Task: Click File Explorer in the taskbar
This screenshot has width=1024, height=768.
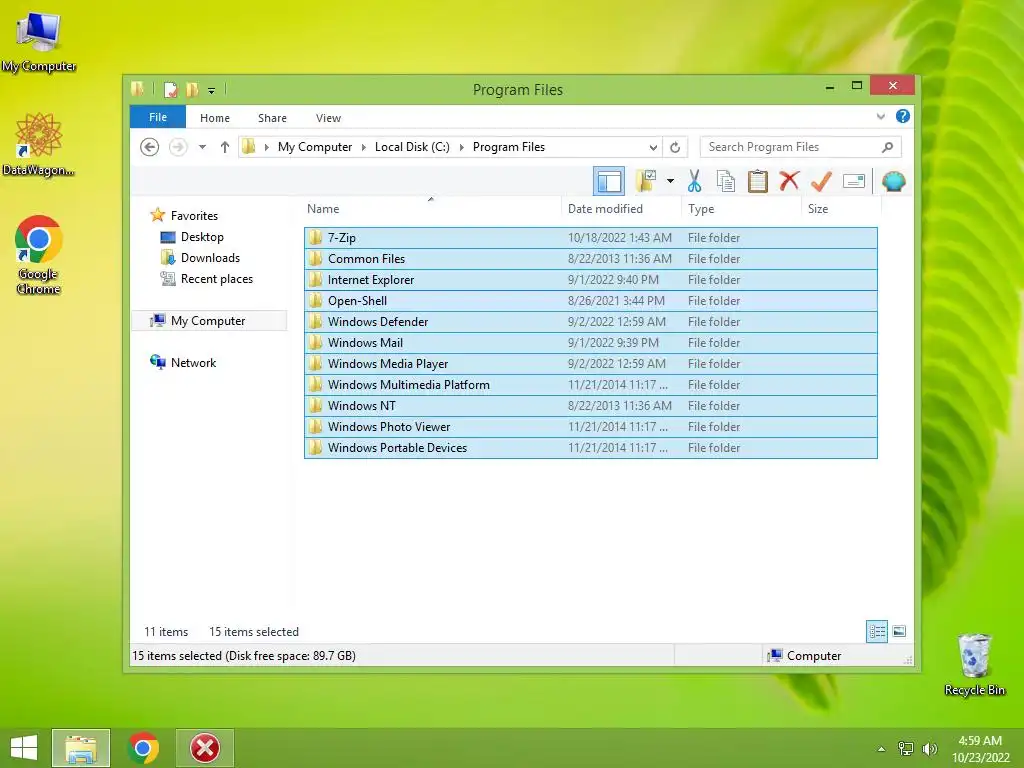Action: click(x=81, y=748)
